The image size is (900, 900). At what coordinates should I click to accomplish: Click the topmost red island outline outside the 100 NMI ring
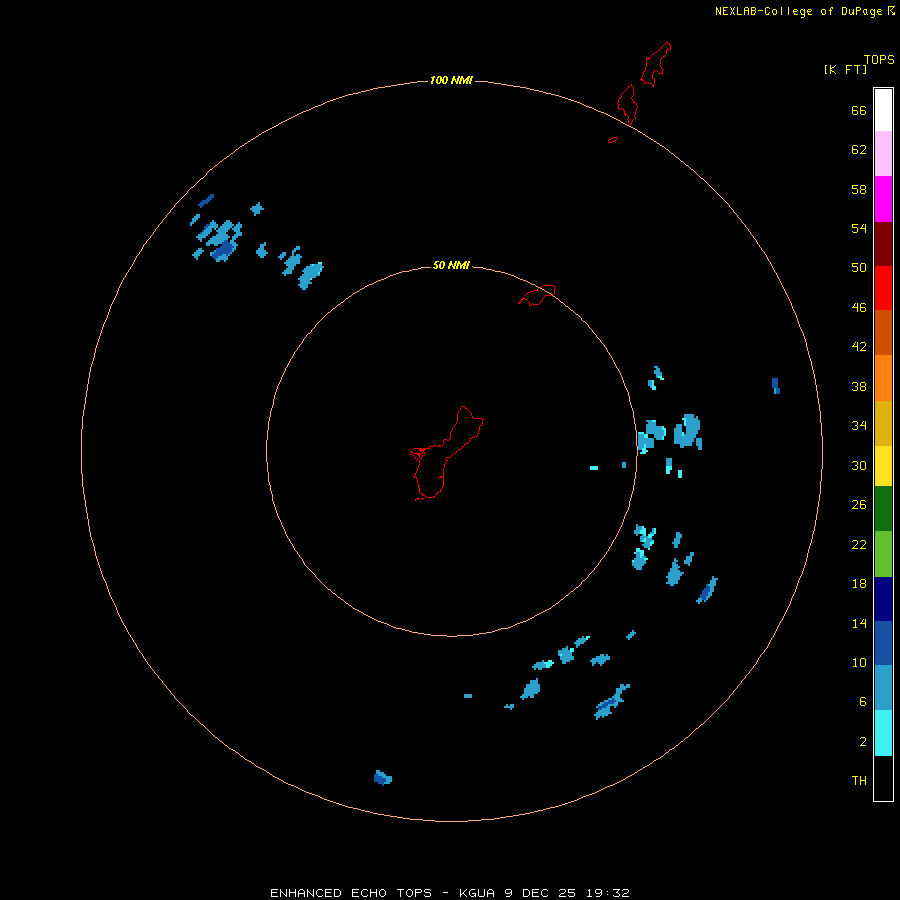pyautogui.click(x=656, y=64)
